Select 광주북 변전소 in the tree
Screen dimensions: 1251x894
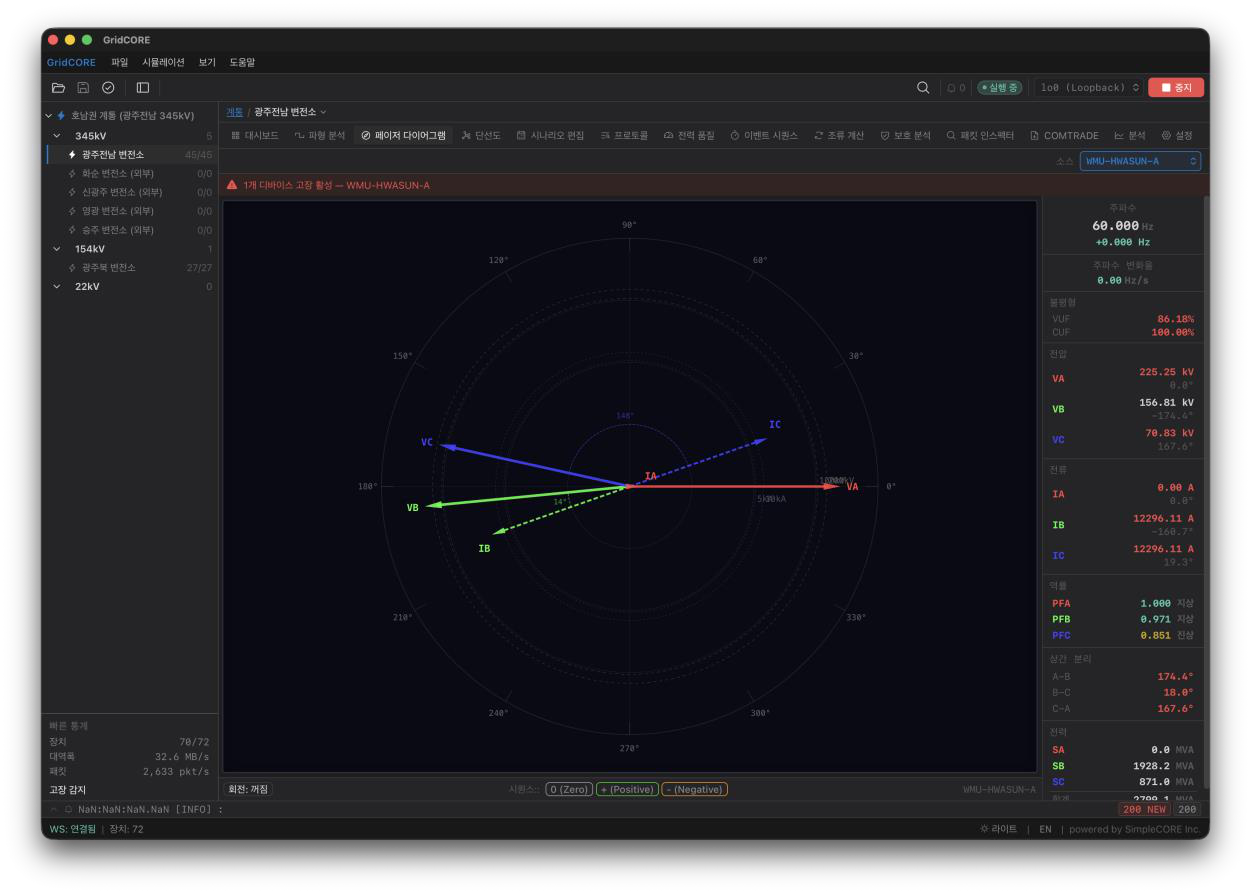[x=130, y=268]
